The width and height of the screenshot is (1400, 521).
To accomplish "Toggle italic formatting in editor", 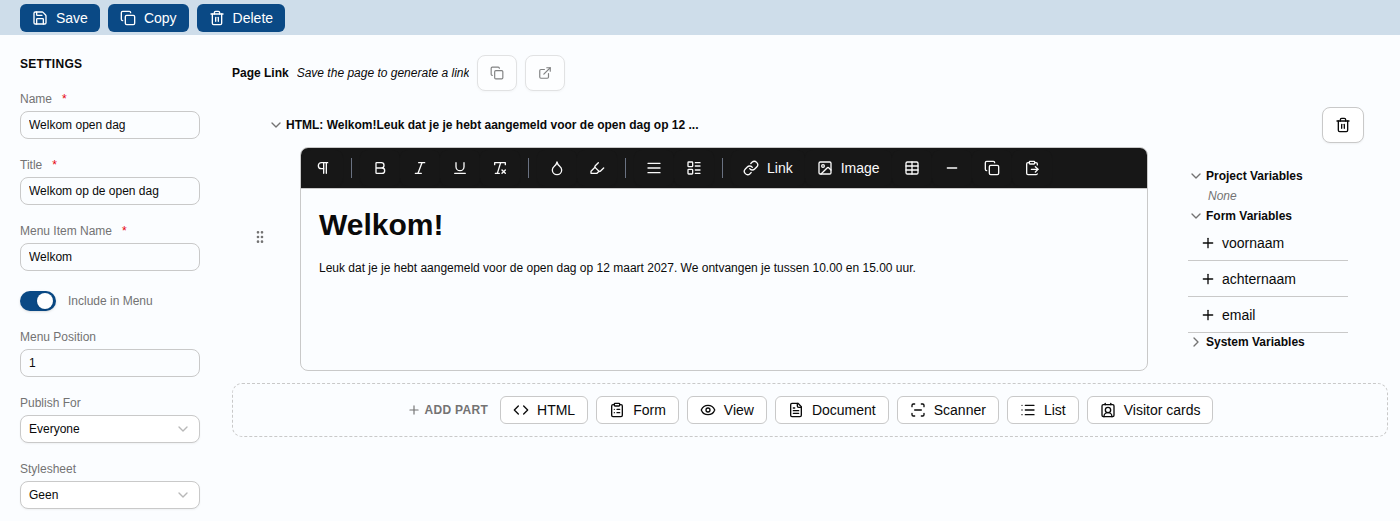I will click(x=420, y=168).
